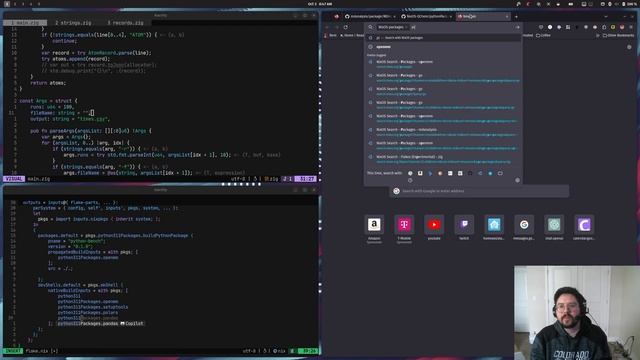Click the new tab page customize gear
The width and height of the screenshot is (640, 360).
click(x=629, y=47)
